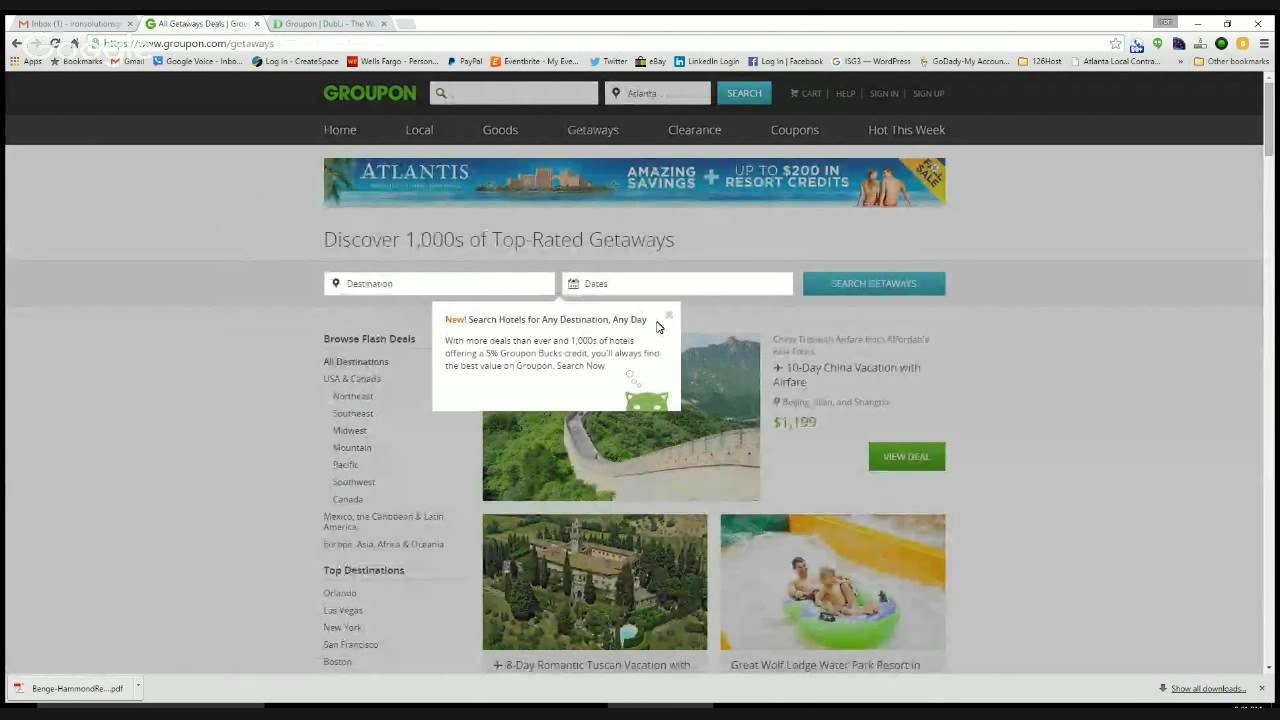Click the browser reload icon
The image size is (1280, 720).
(55, 44)
